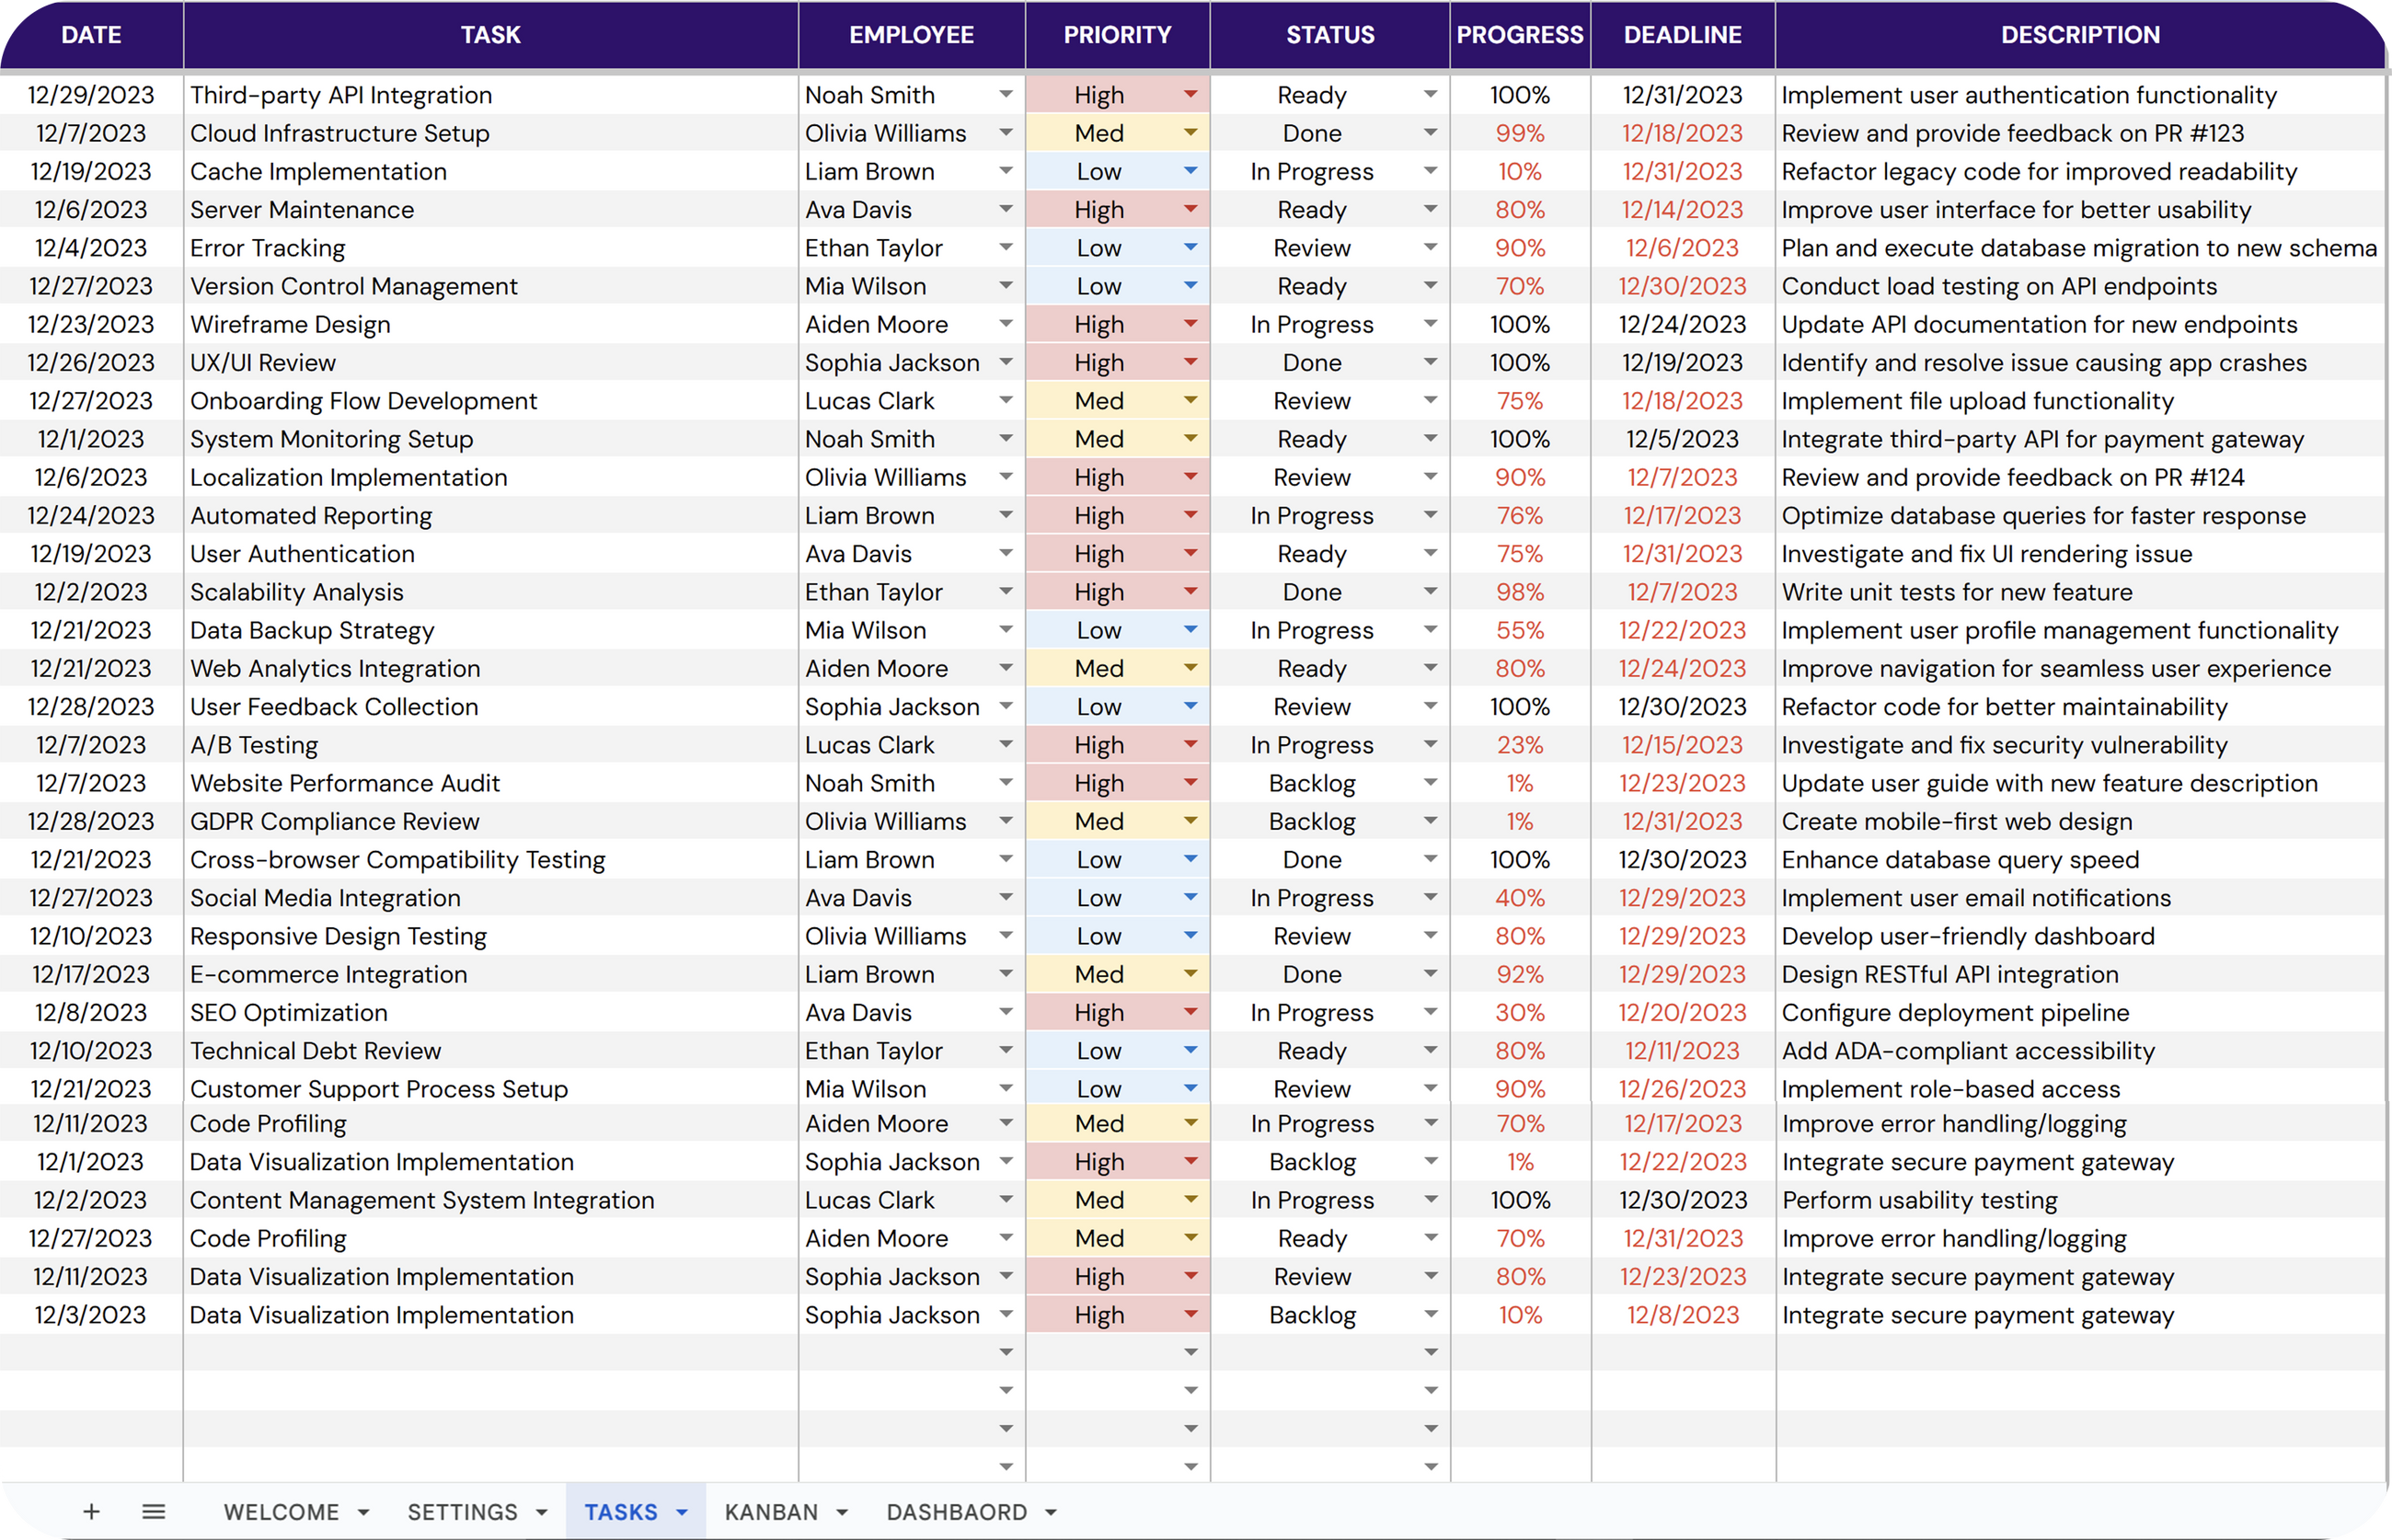Open priority dropdown arrow for Cache Implementation row
Screen dimensions: 2392x1540
click(x=1190, y=171)
